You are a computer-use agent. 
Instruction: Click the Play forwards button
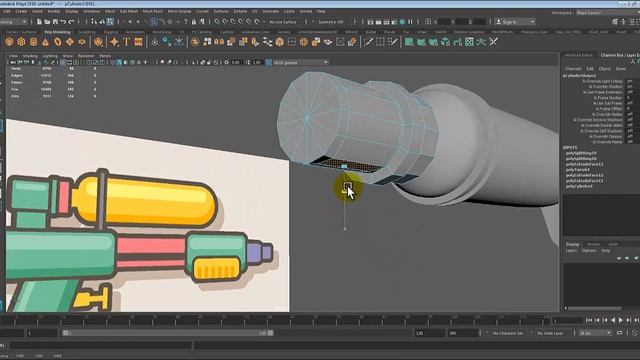[x=620, y=321]
